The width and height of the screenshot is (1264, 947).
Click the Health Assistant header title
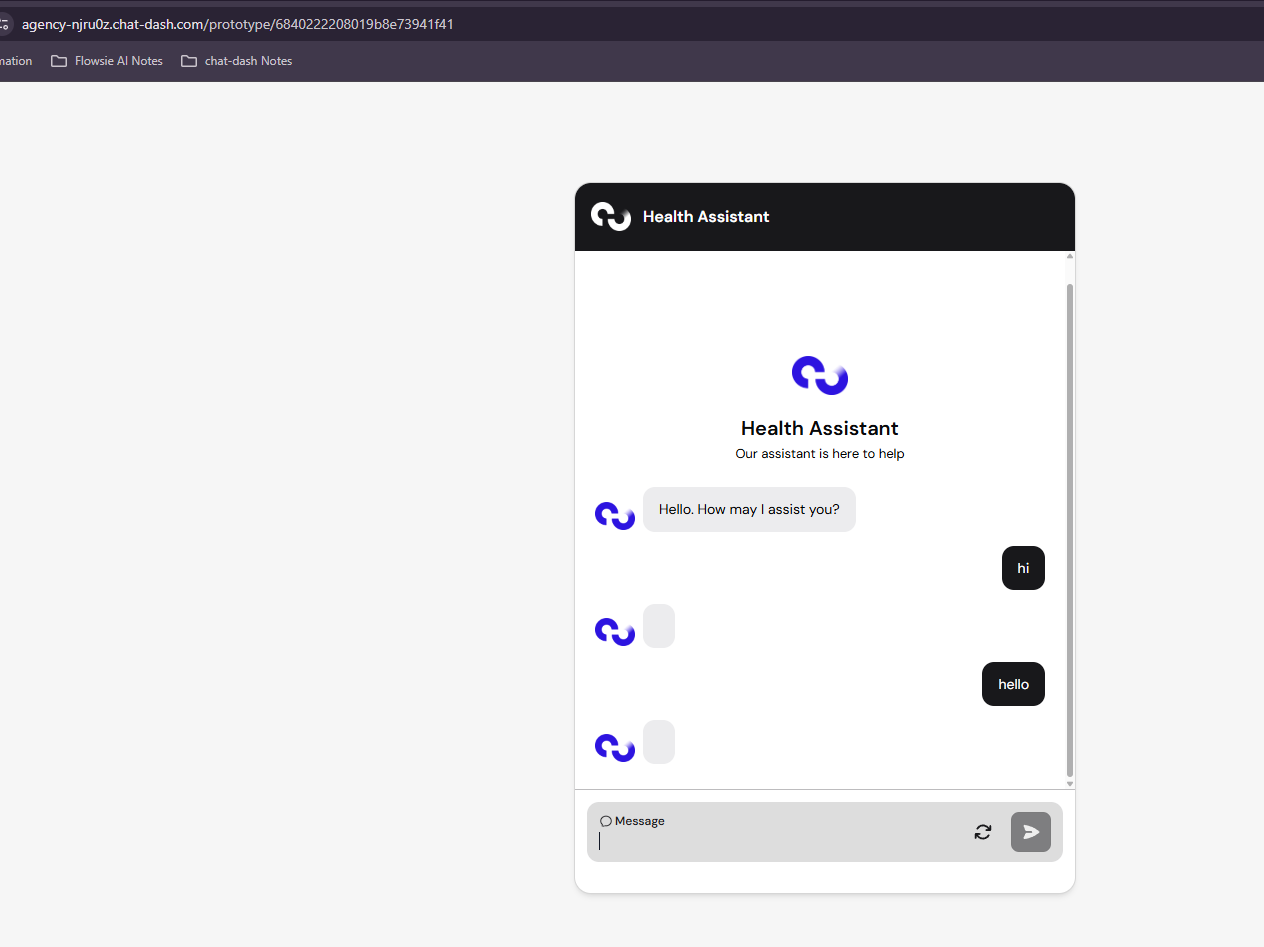point(706,217)
